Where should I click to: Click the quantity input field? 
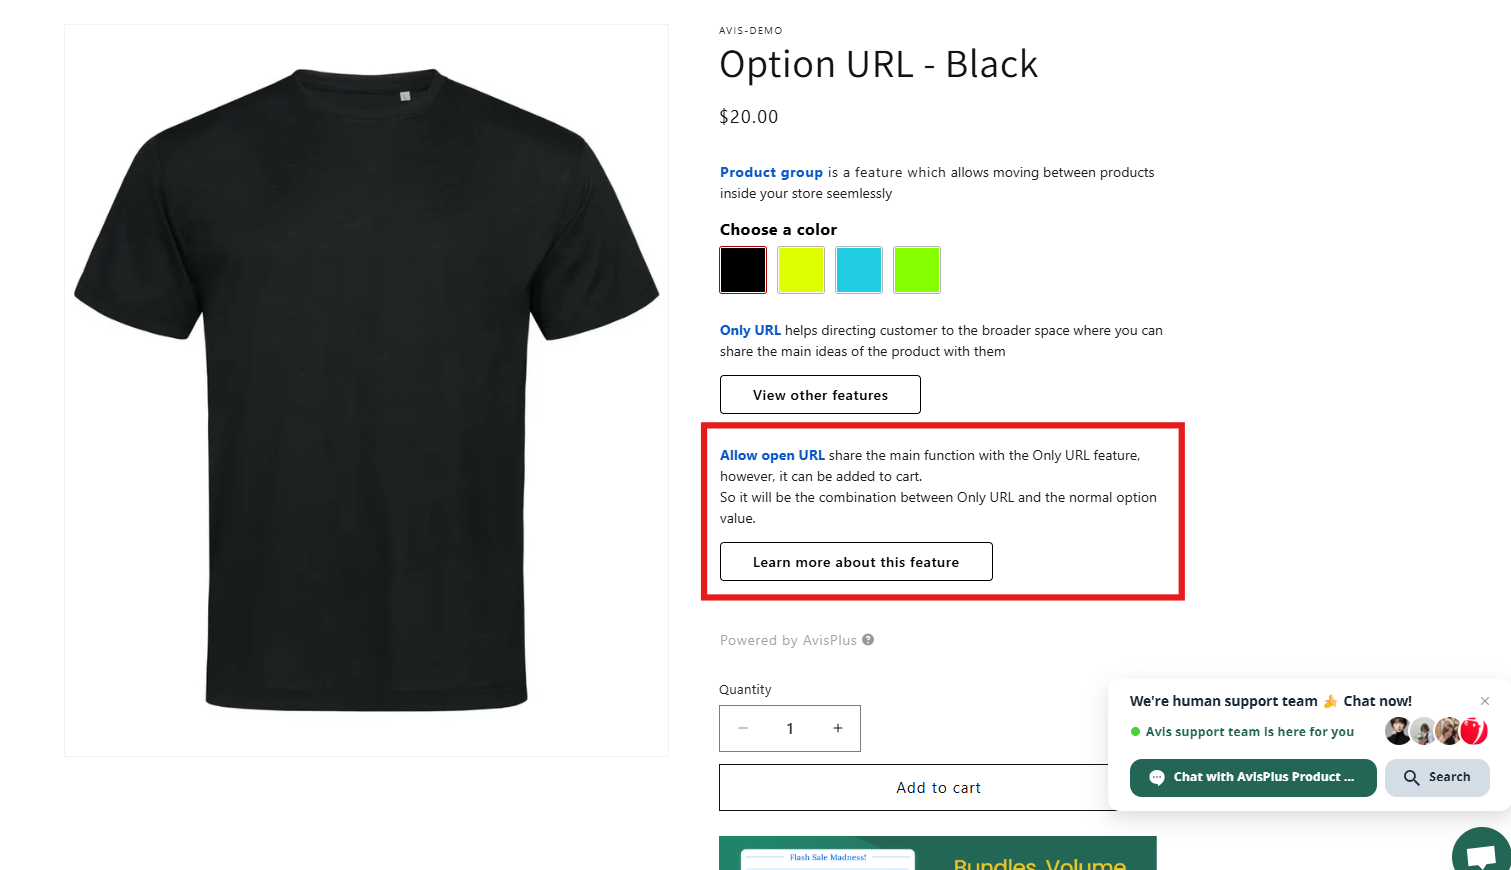(x=790, y=728)
